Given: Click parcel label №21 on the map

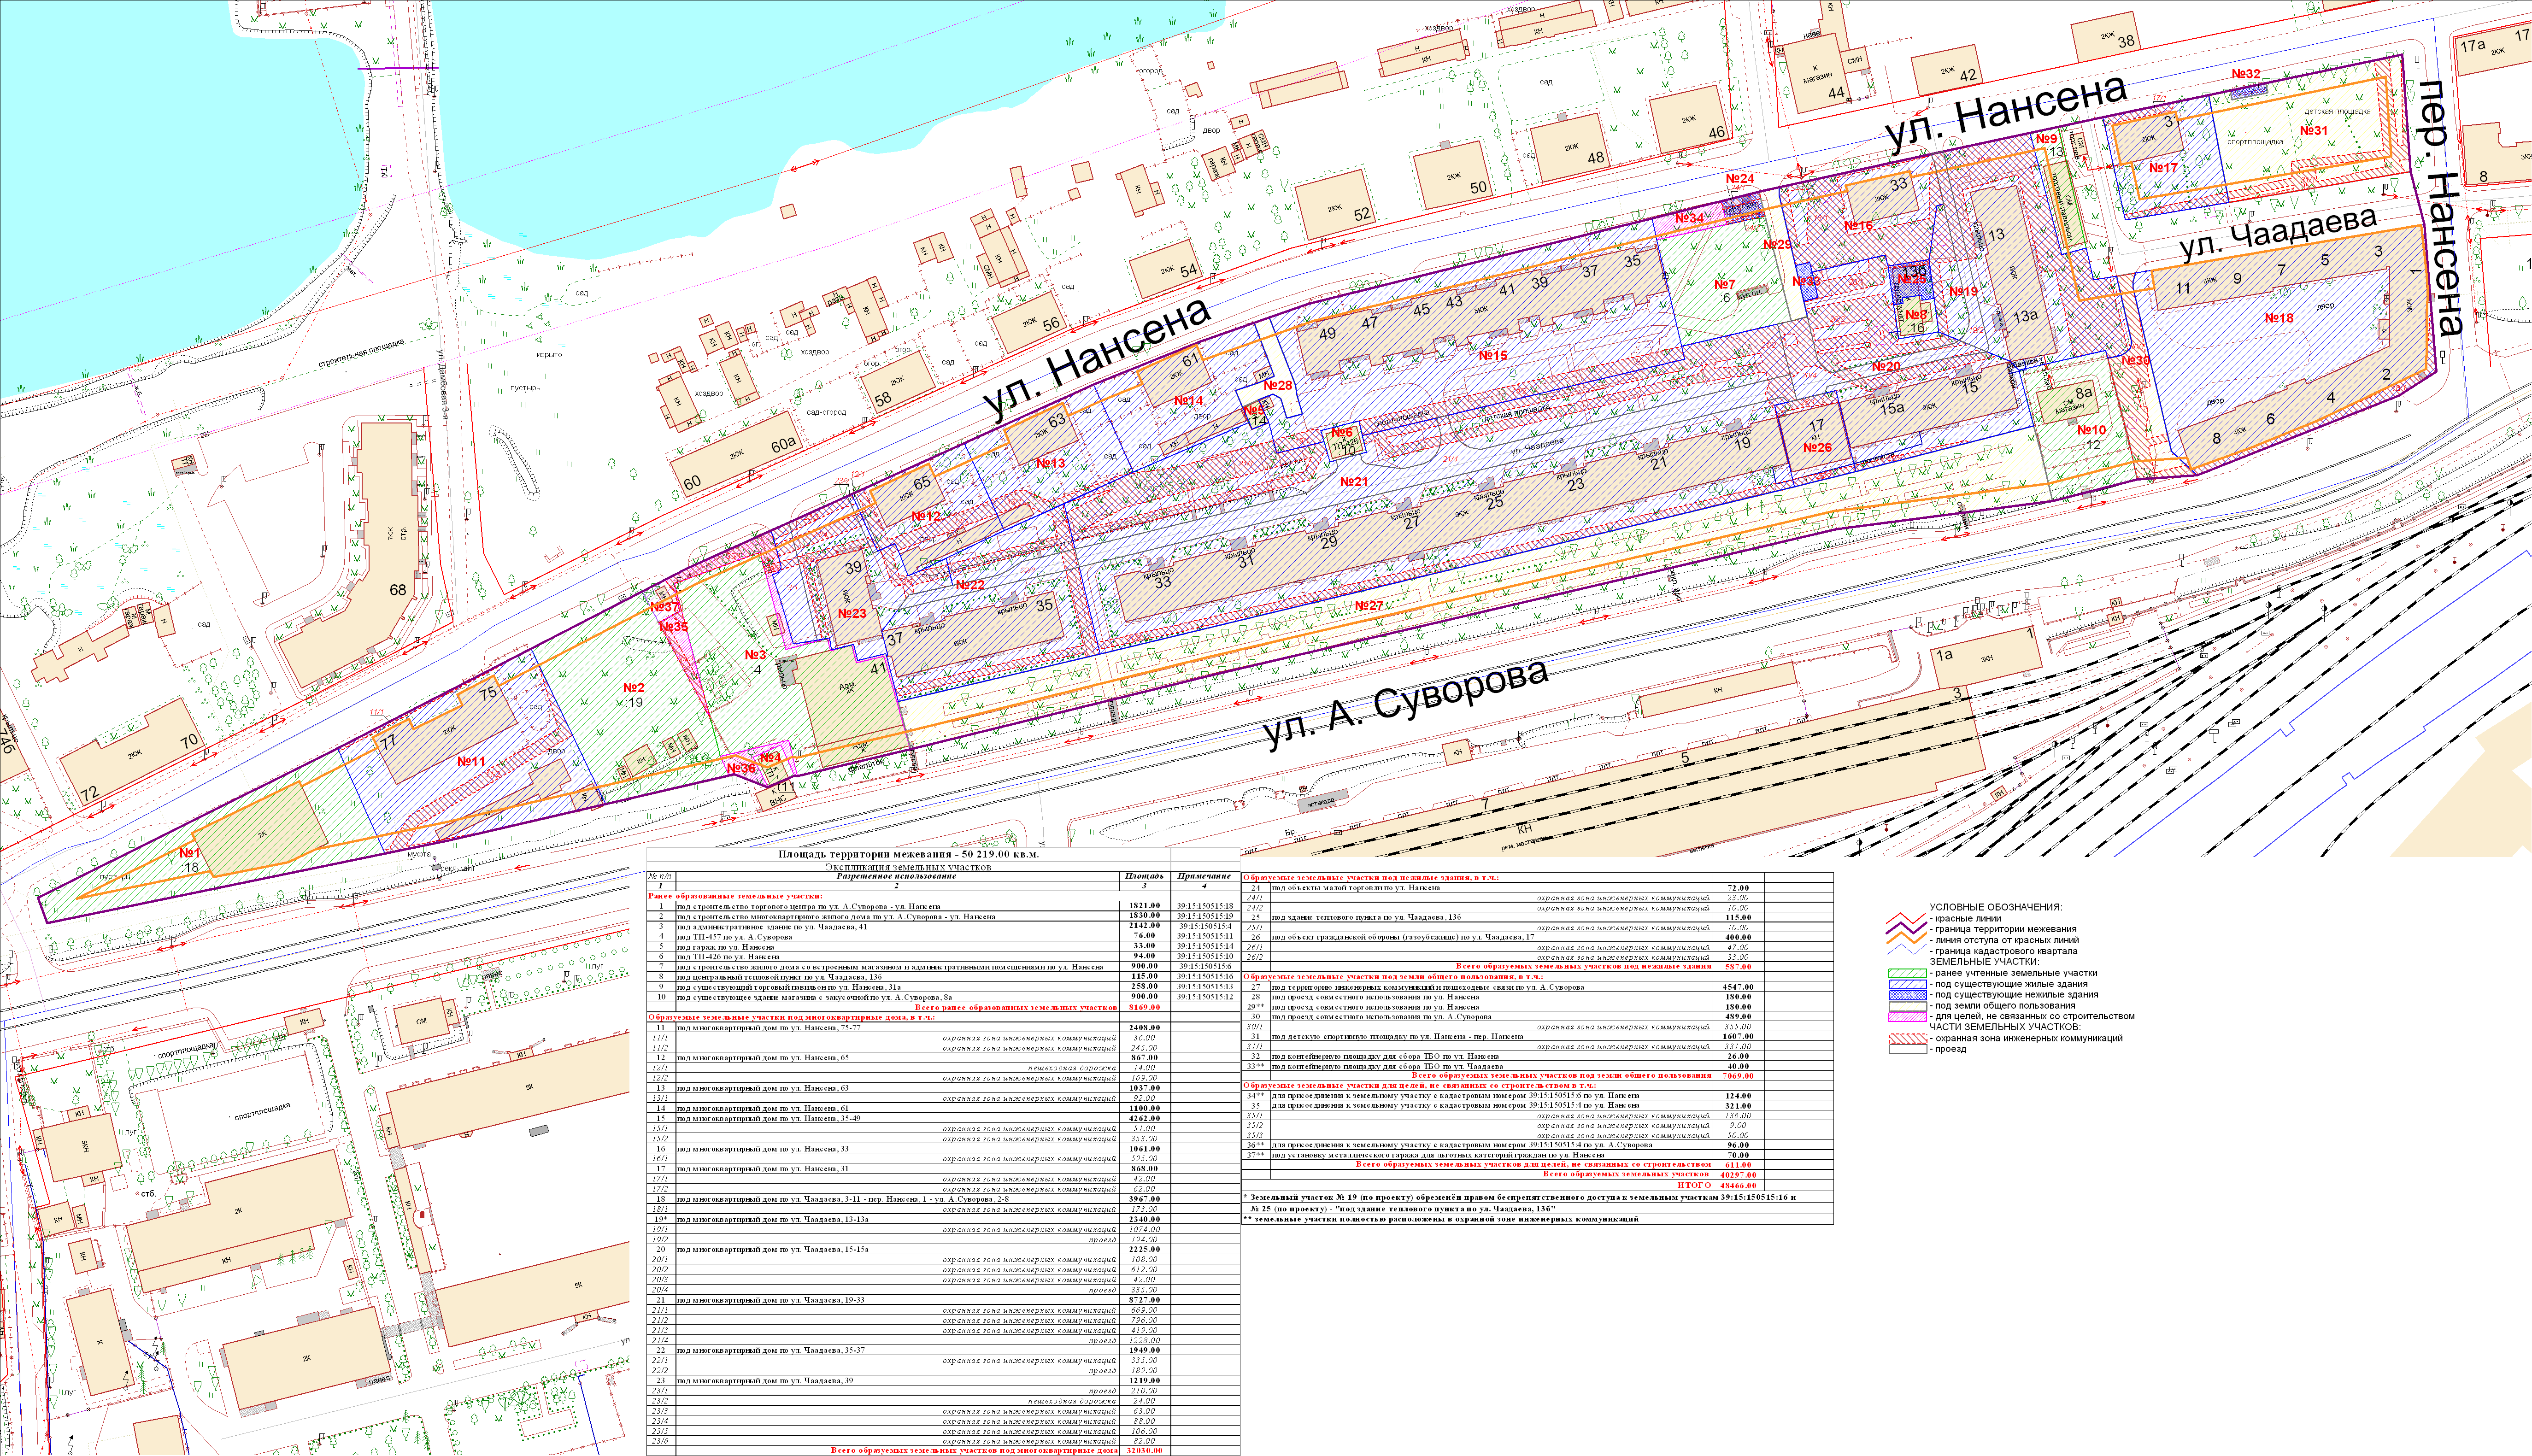Looking at the screenshot, I should coord(1353,482).
